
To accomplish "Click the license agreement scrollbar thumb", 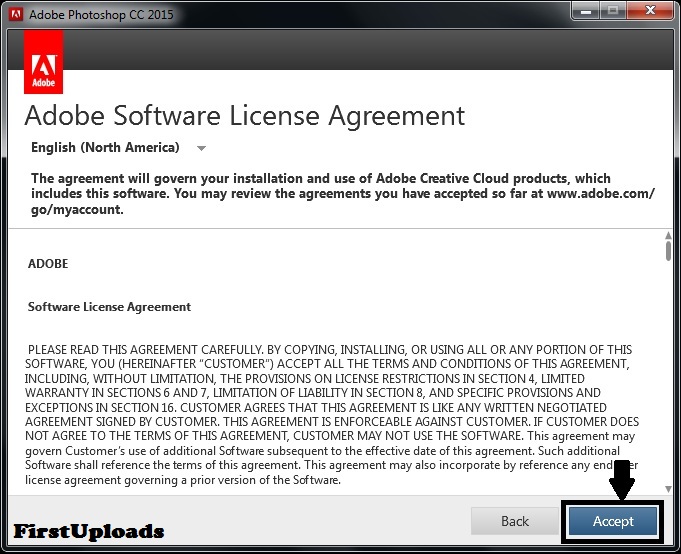I will (x=668, y=250).
